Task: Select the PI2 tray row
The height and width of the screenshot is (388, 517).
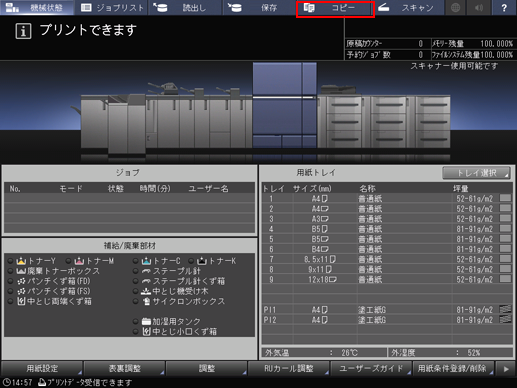Action: pyautogui.click(x=387, y=320)
